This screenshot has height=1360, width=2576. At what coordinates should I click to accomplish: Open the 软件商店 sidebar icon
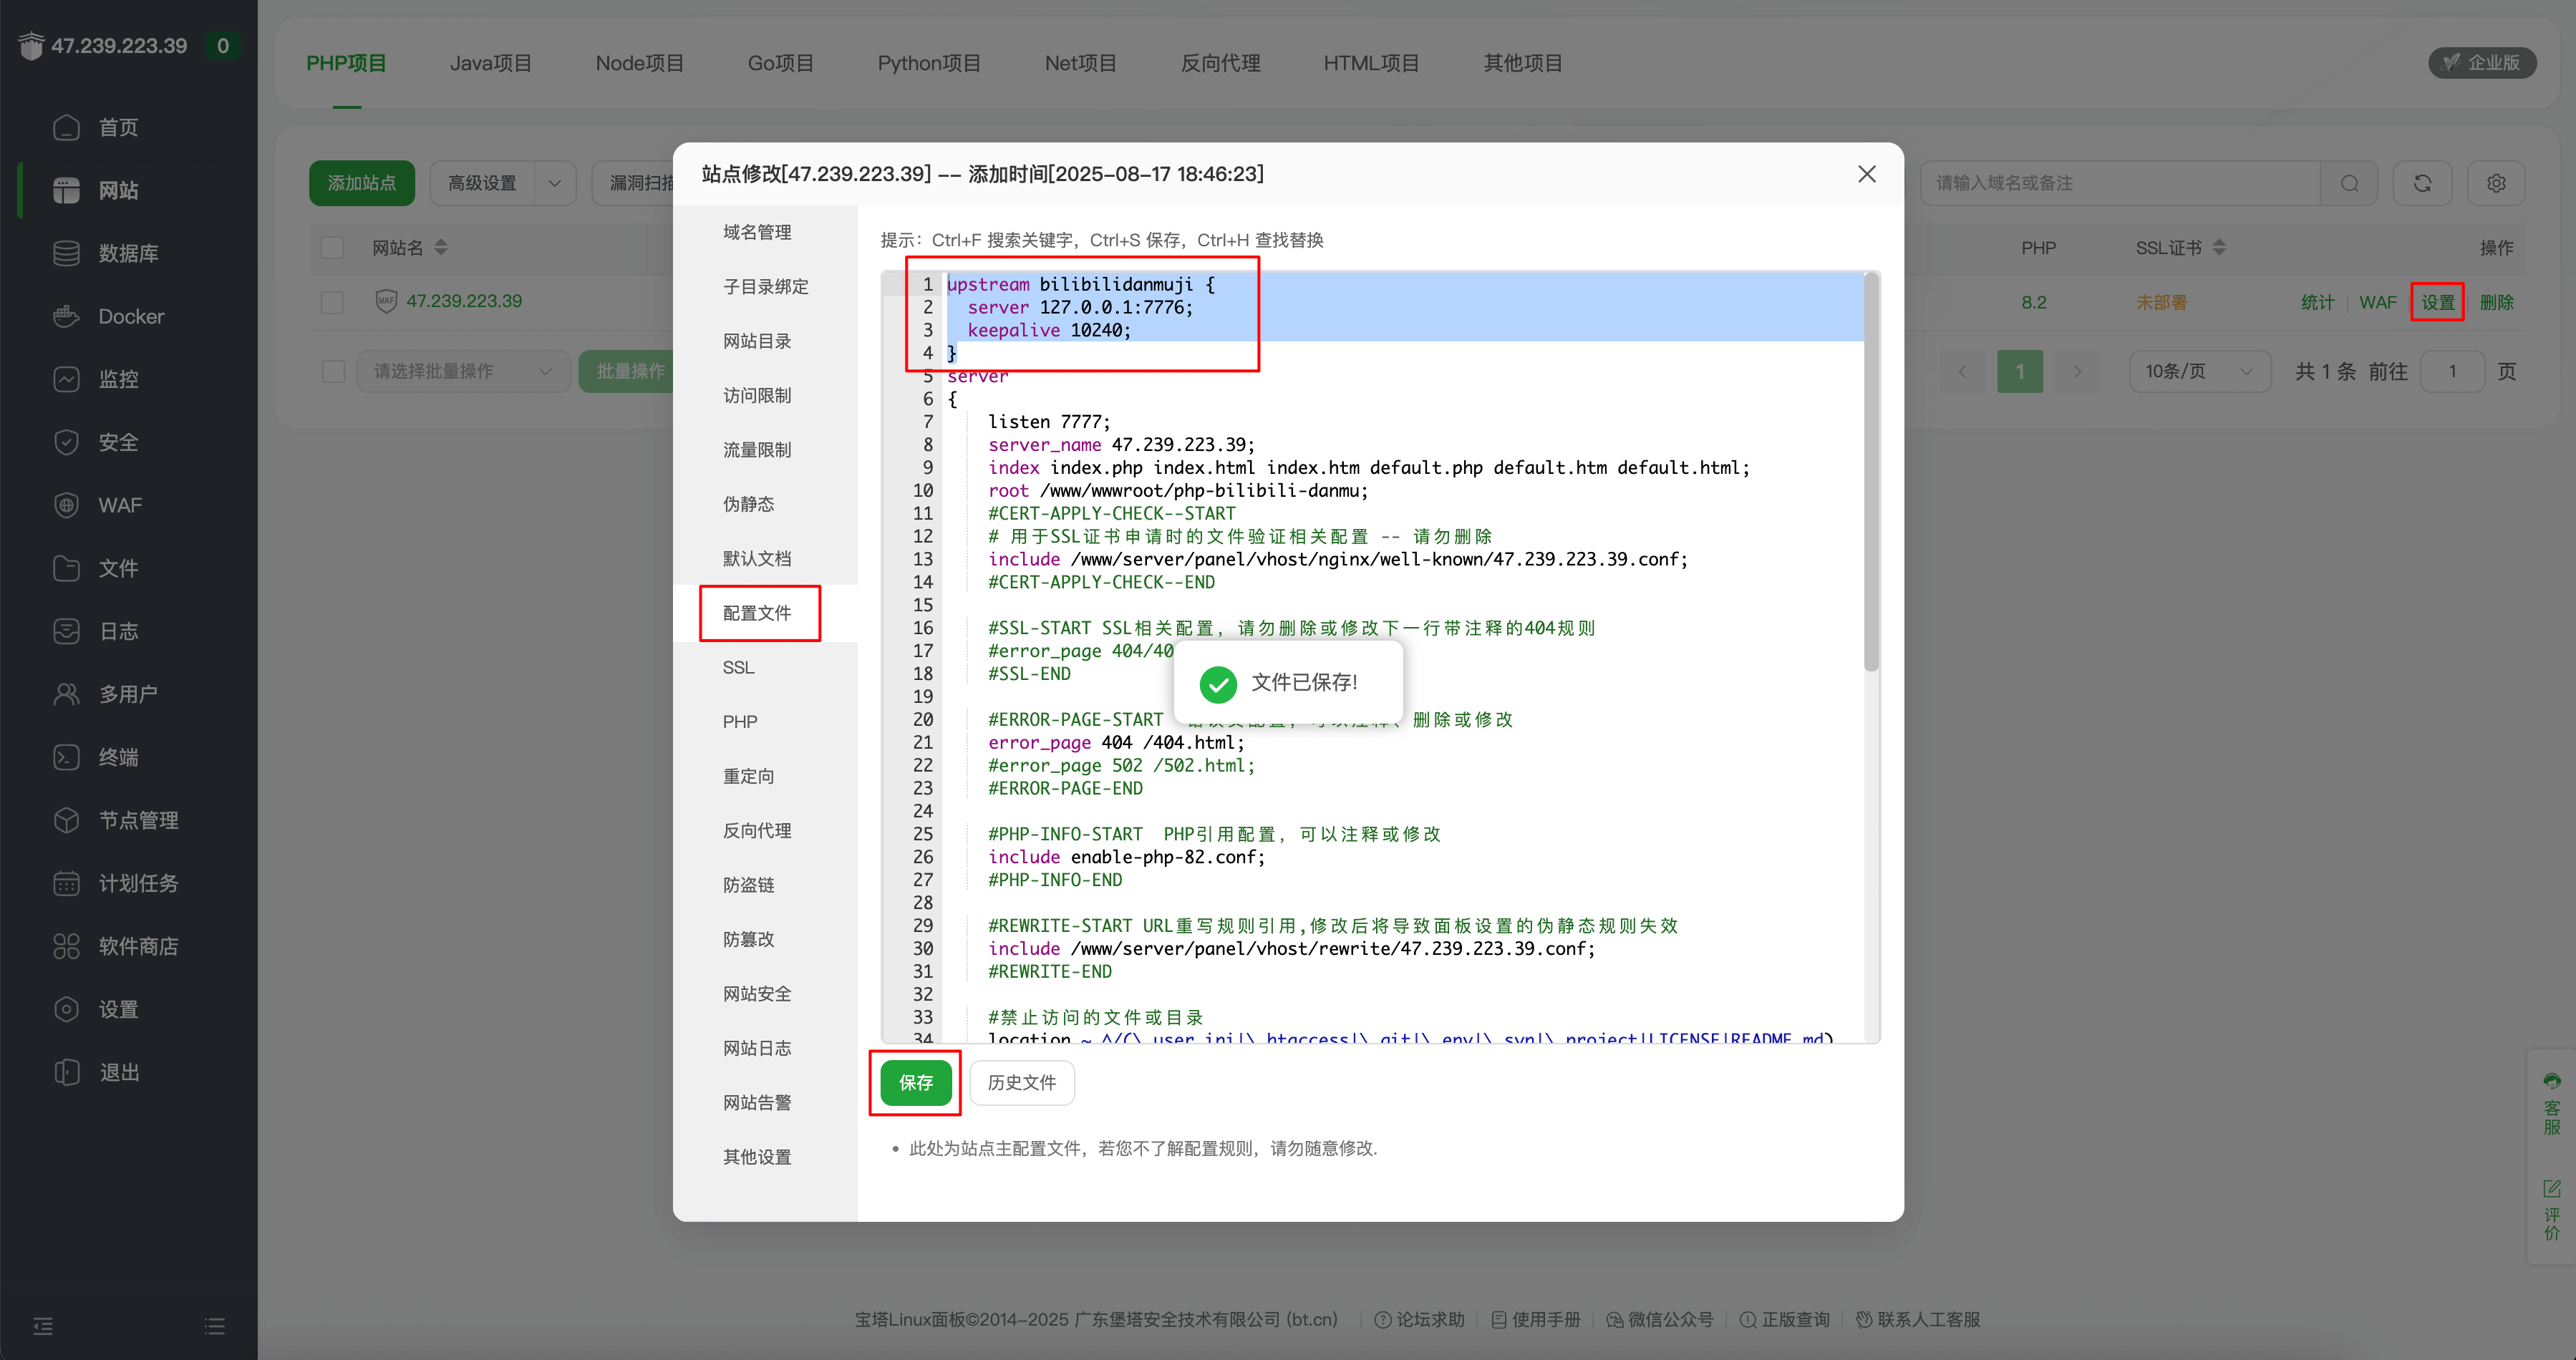(66, 945)
